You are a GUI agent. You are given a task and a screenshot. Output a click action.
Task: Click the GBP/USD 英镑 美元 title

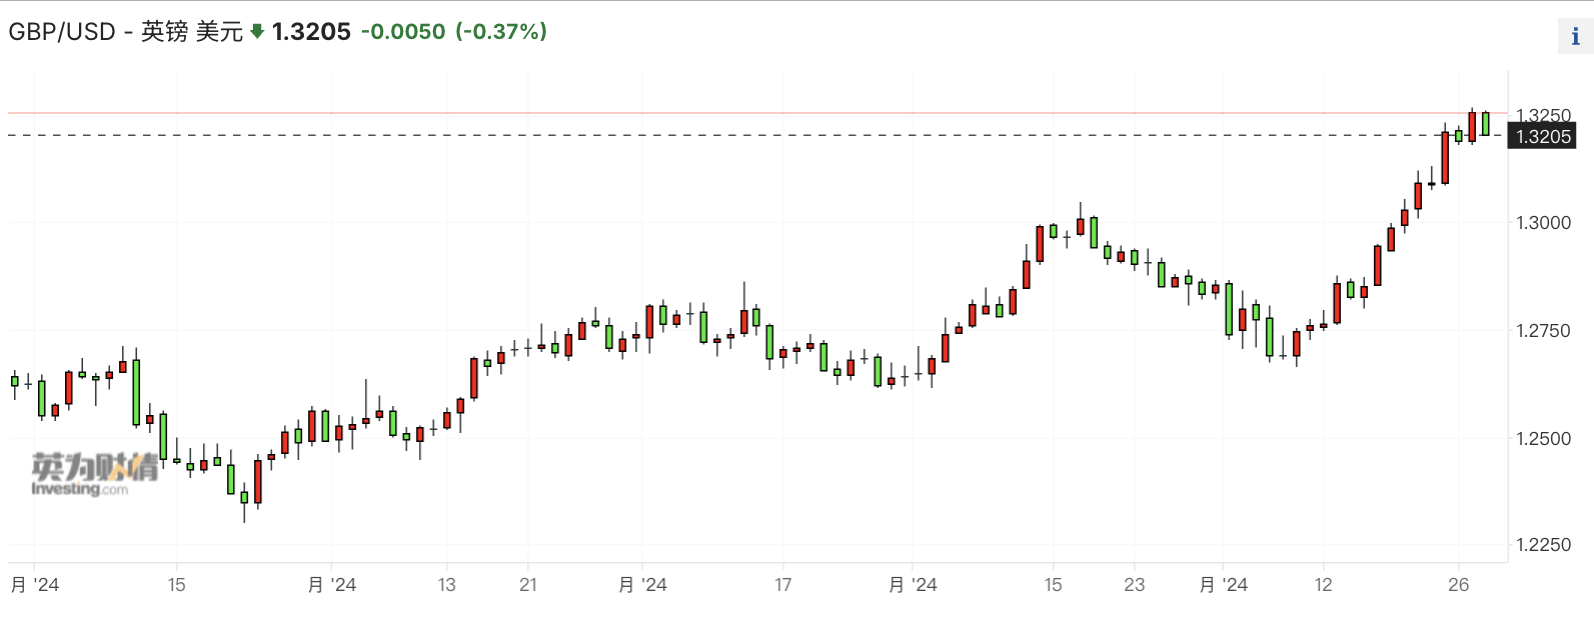click(125, 32)
